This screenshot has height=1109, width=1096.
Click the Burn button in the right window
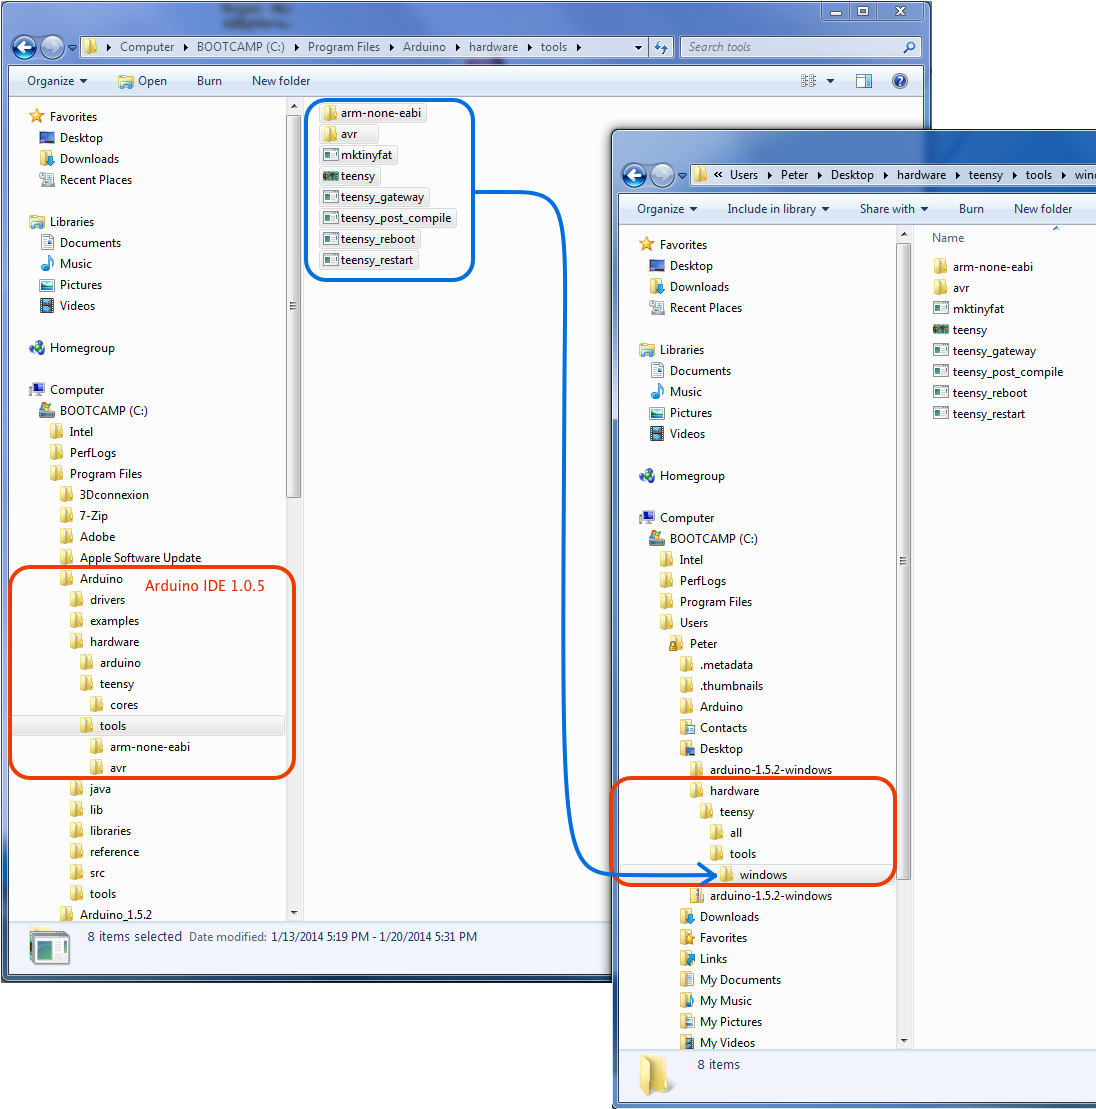coord(970,209)
